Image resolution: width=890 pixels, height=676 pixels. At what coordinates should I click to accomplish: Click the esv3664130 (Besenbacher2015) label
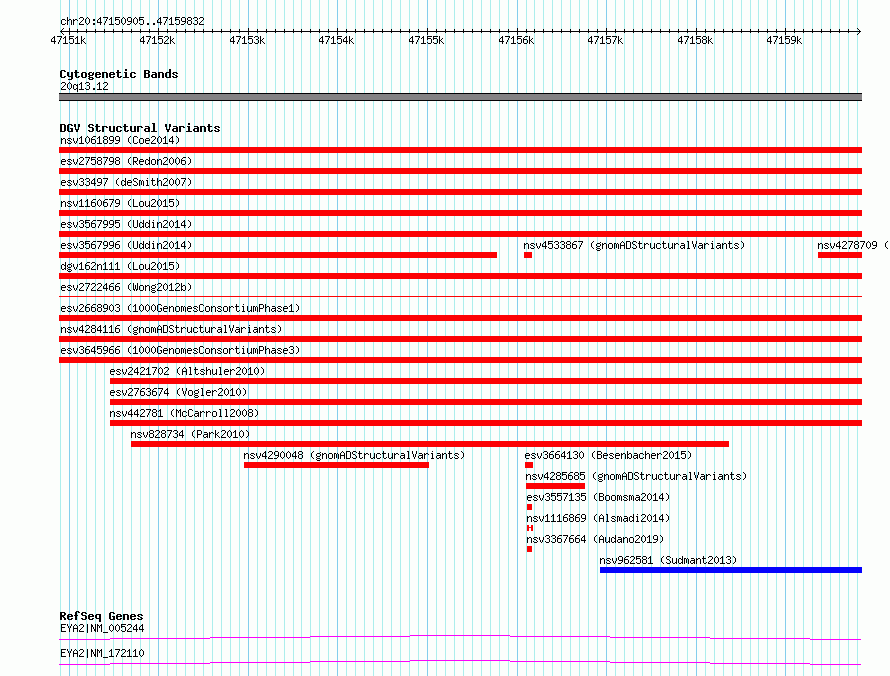coord(608,455)
